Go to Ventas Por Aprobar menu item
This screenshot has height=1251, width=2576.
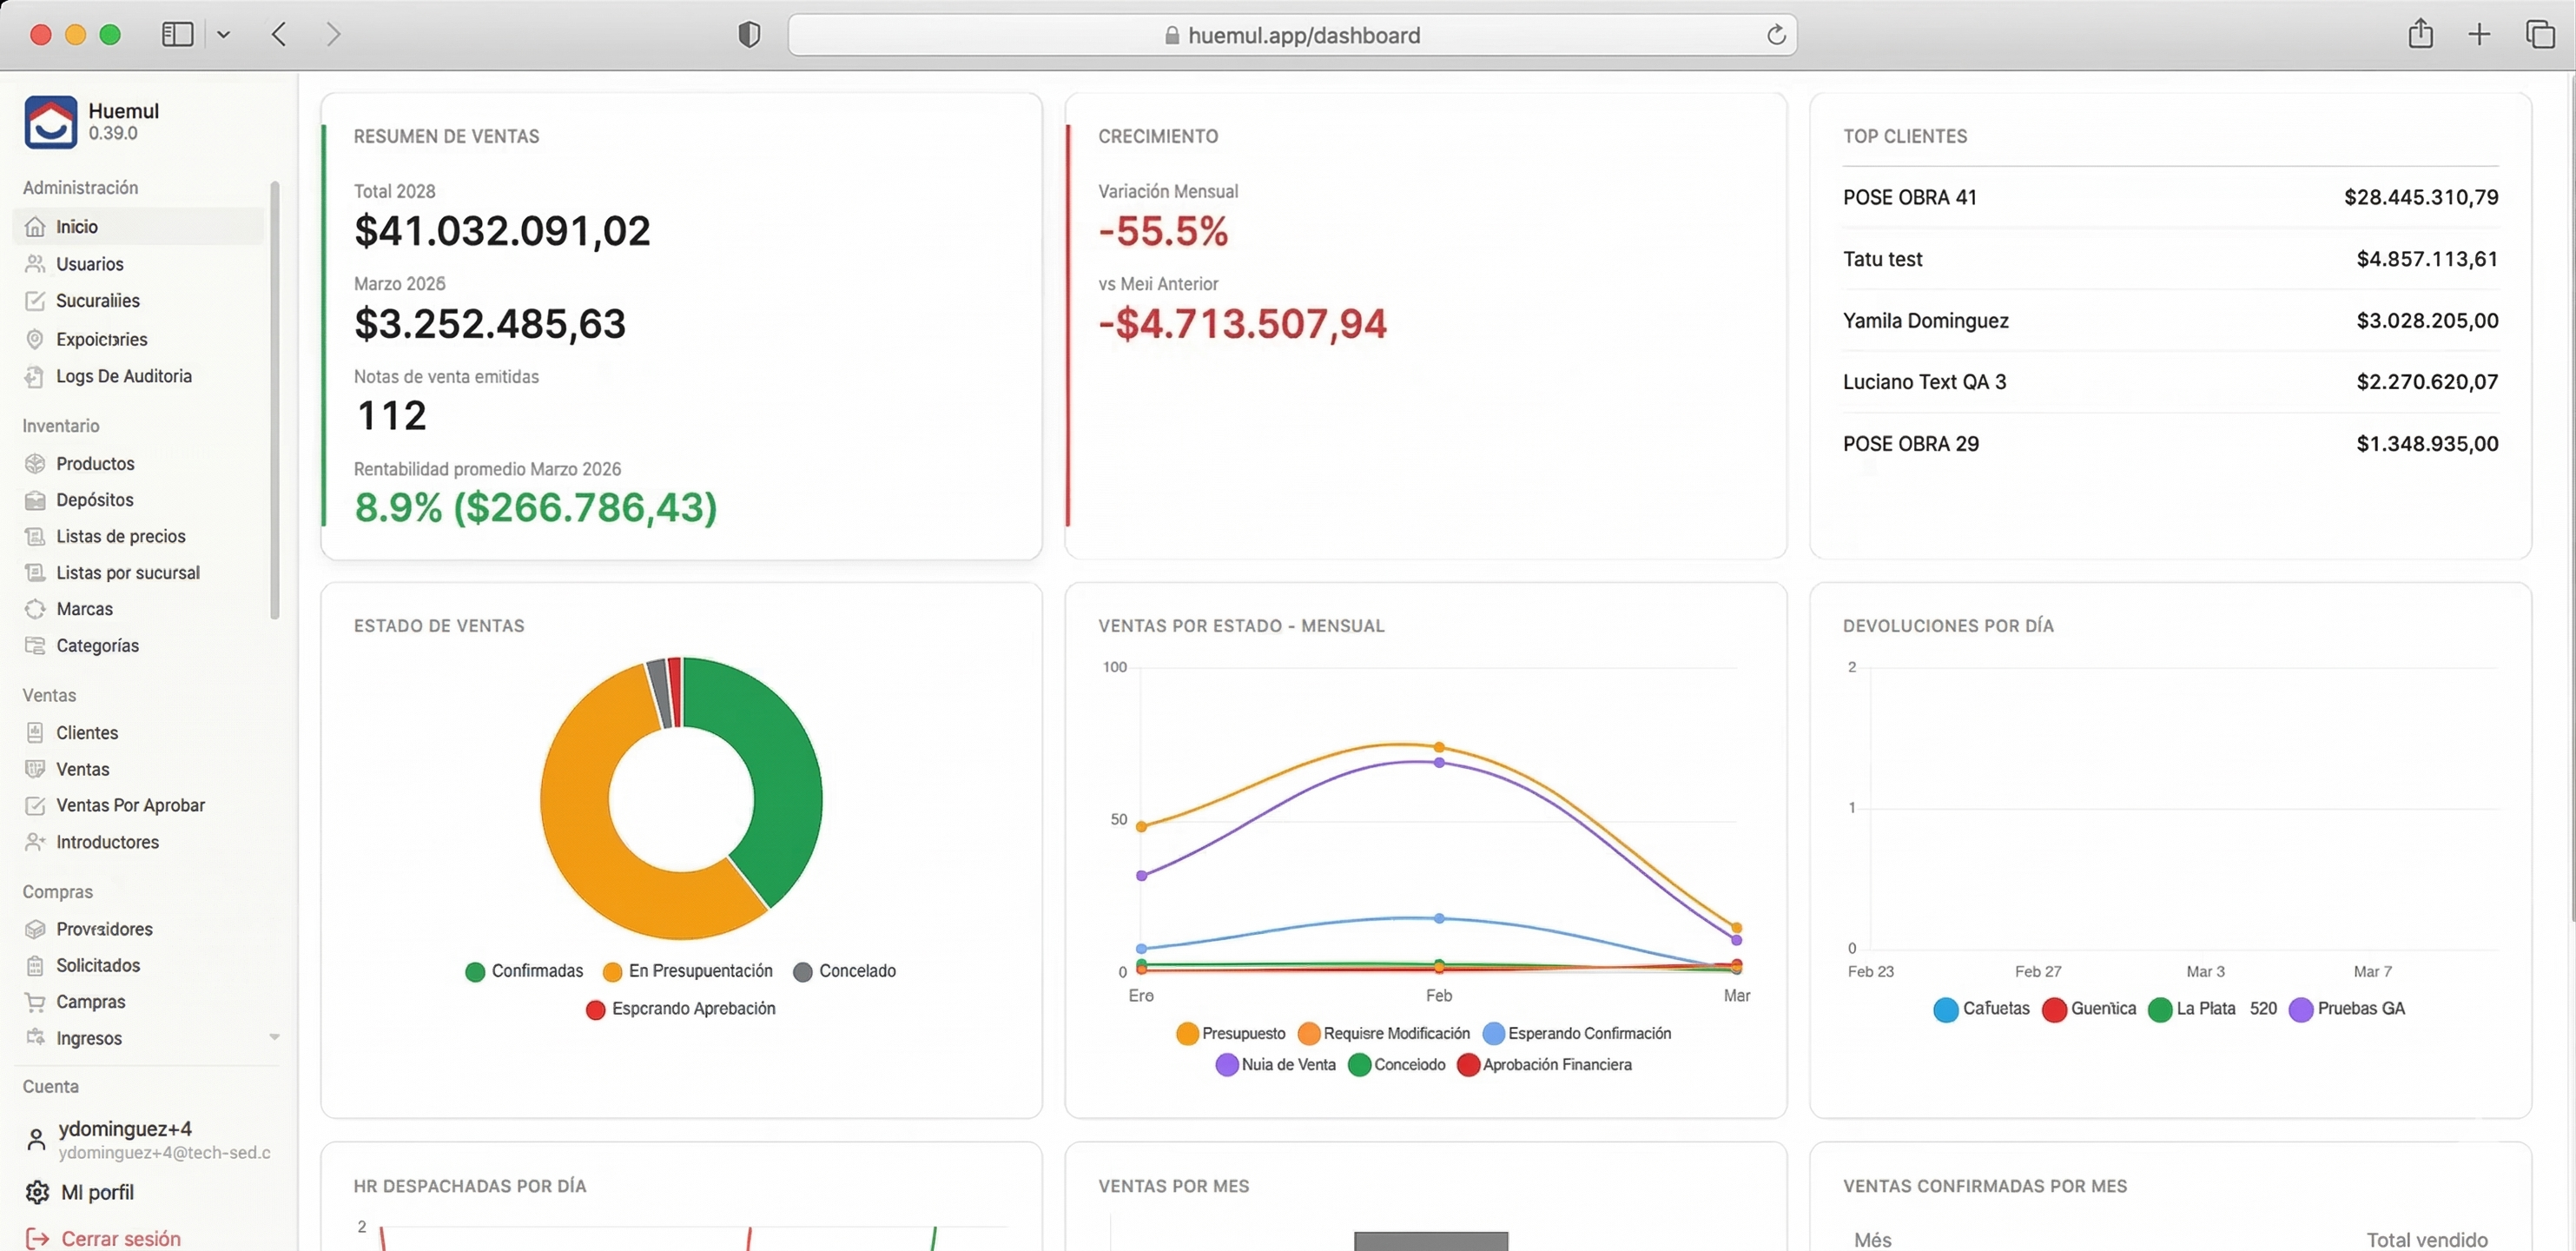(x=130, y=806)
